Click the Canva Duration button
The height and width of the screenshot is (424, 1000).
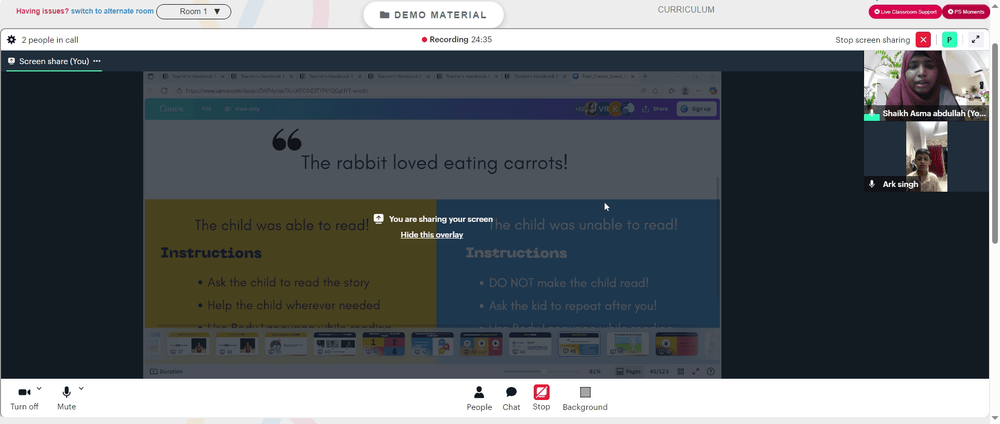pos(166,372)
